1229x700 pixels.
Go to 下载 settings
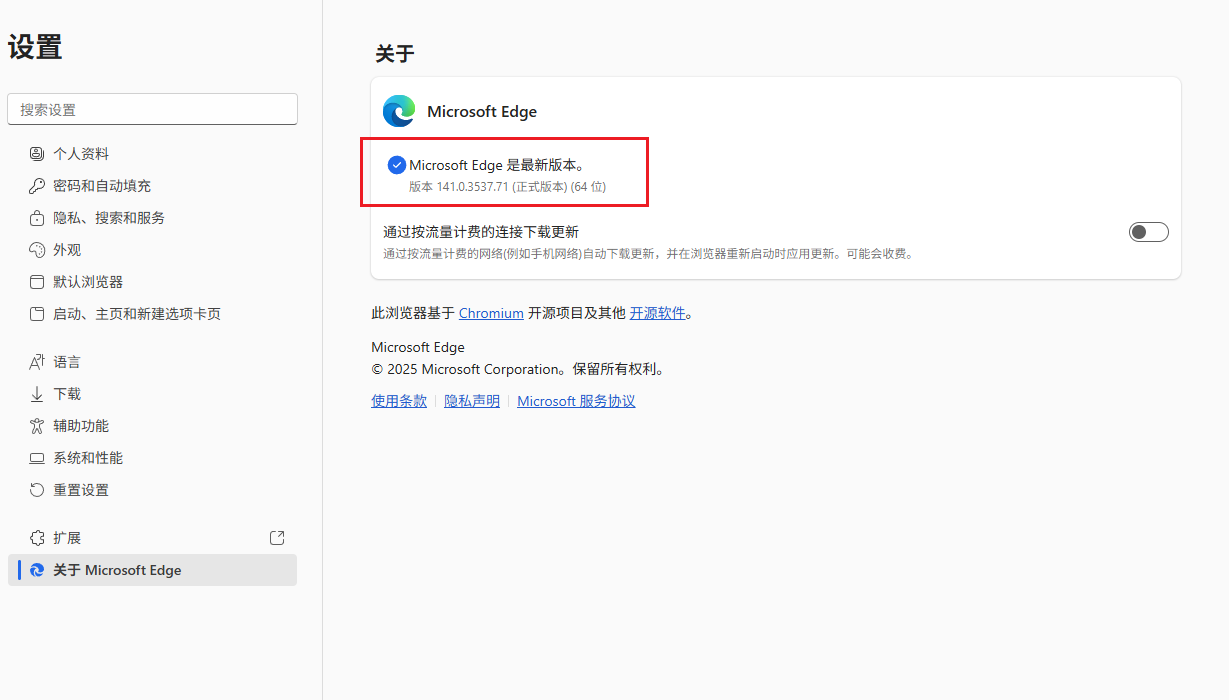152,394
